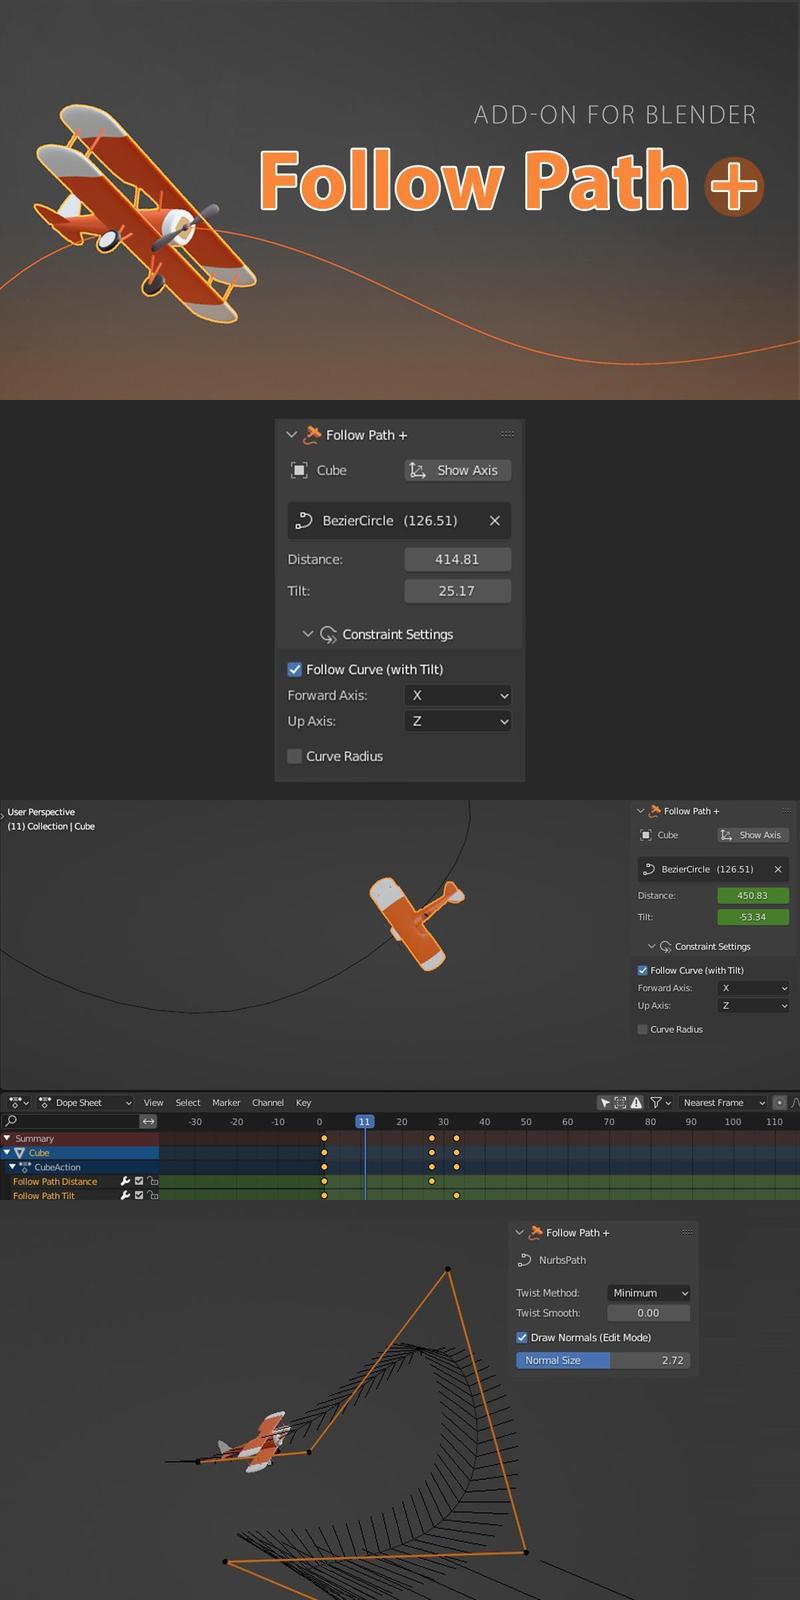Open the filters funnel dropdown in Dope Sheet

661,1102
